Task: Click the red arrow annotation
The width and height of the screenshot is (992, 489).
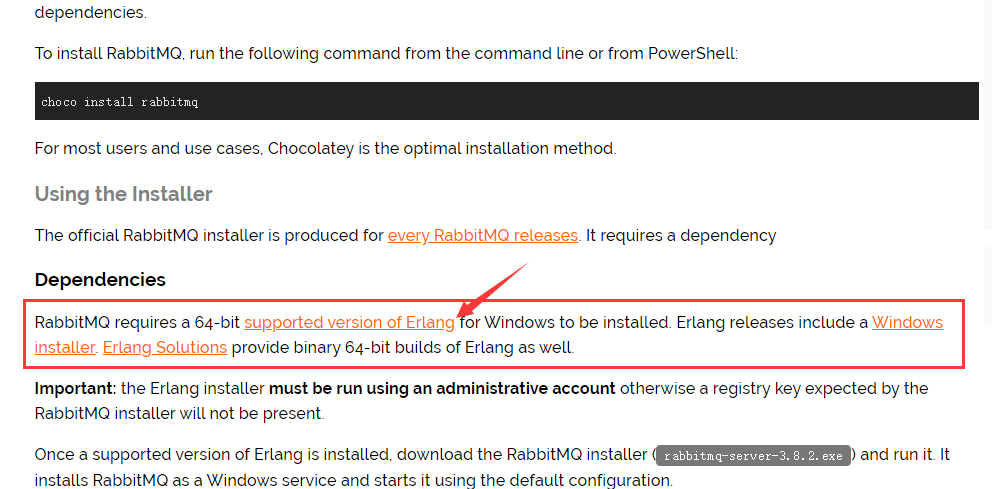Action: (492, 289)
